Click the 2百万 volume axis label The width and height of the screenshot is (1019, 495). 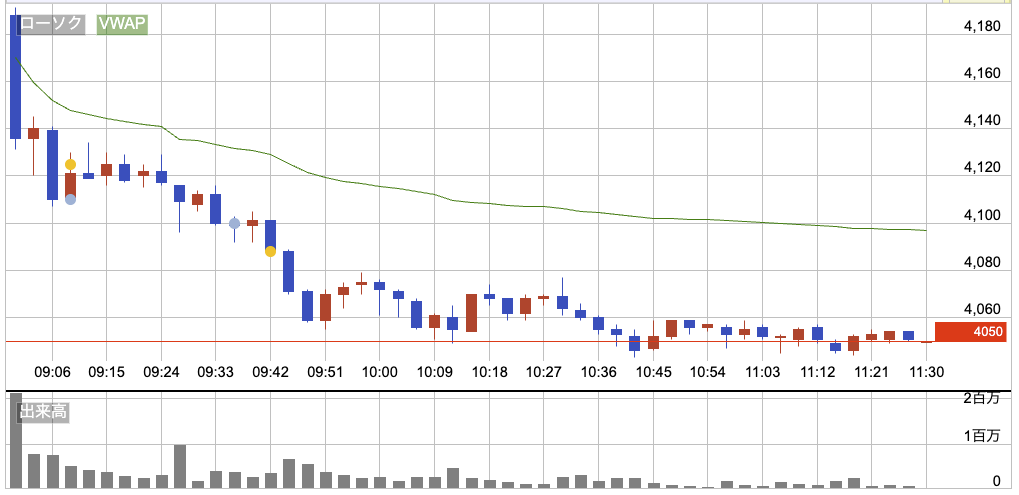(981, 398)
